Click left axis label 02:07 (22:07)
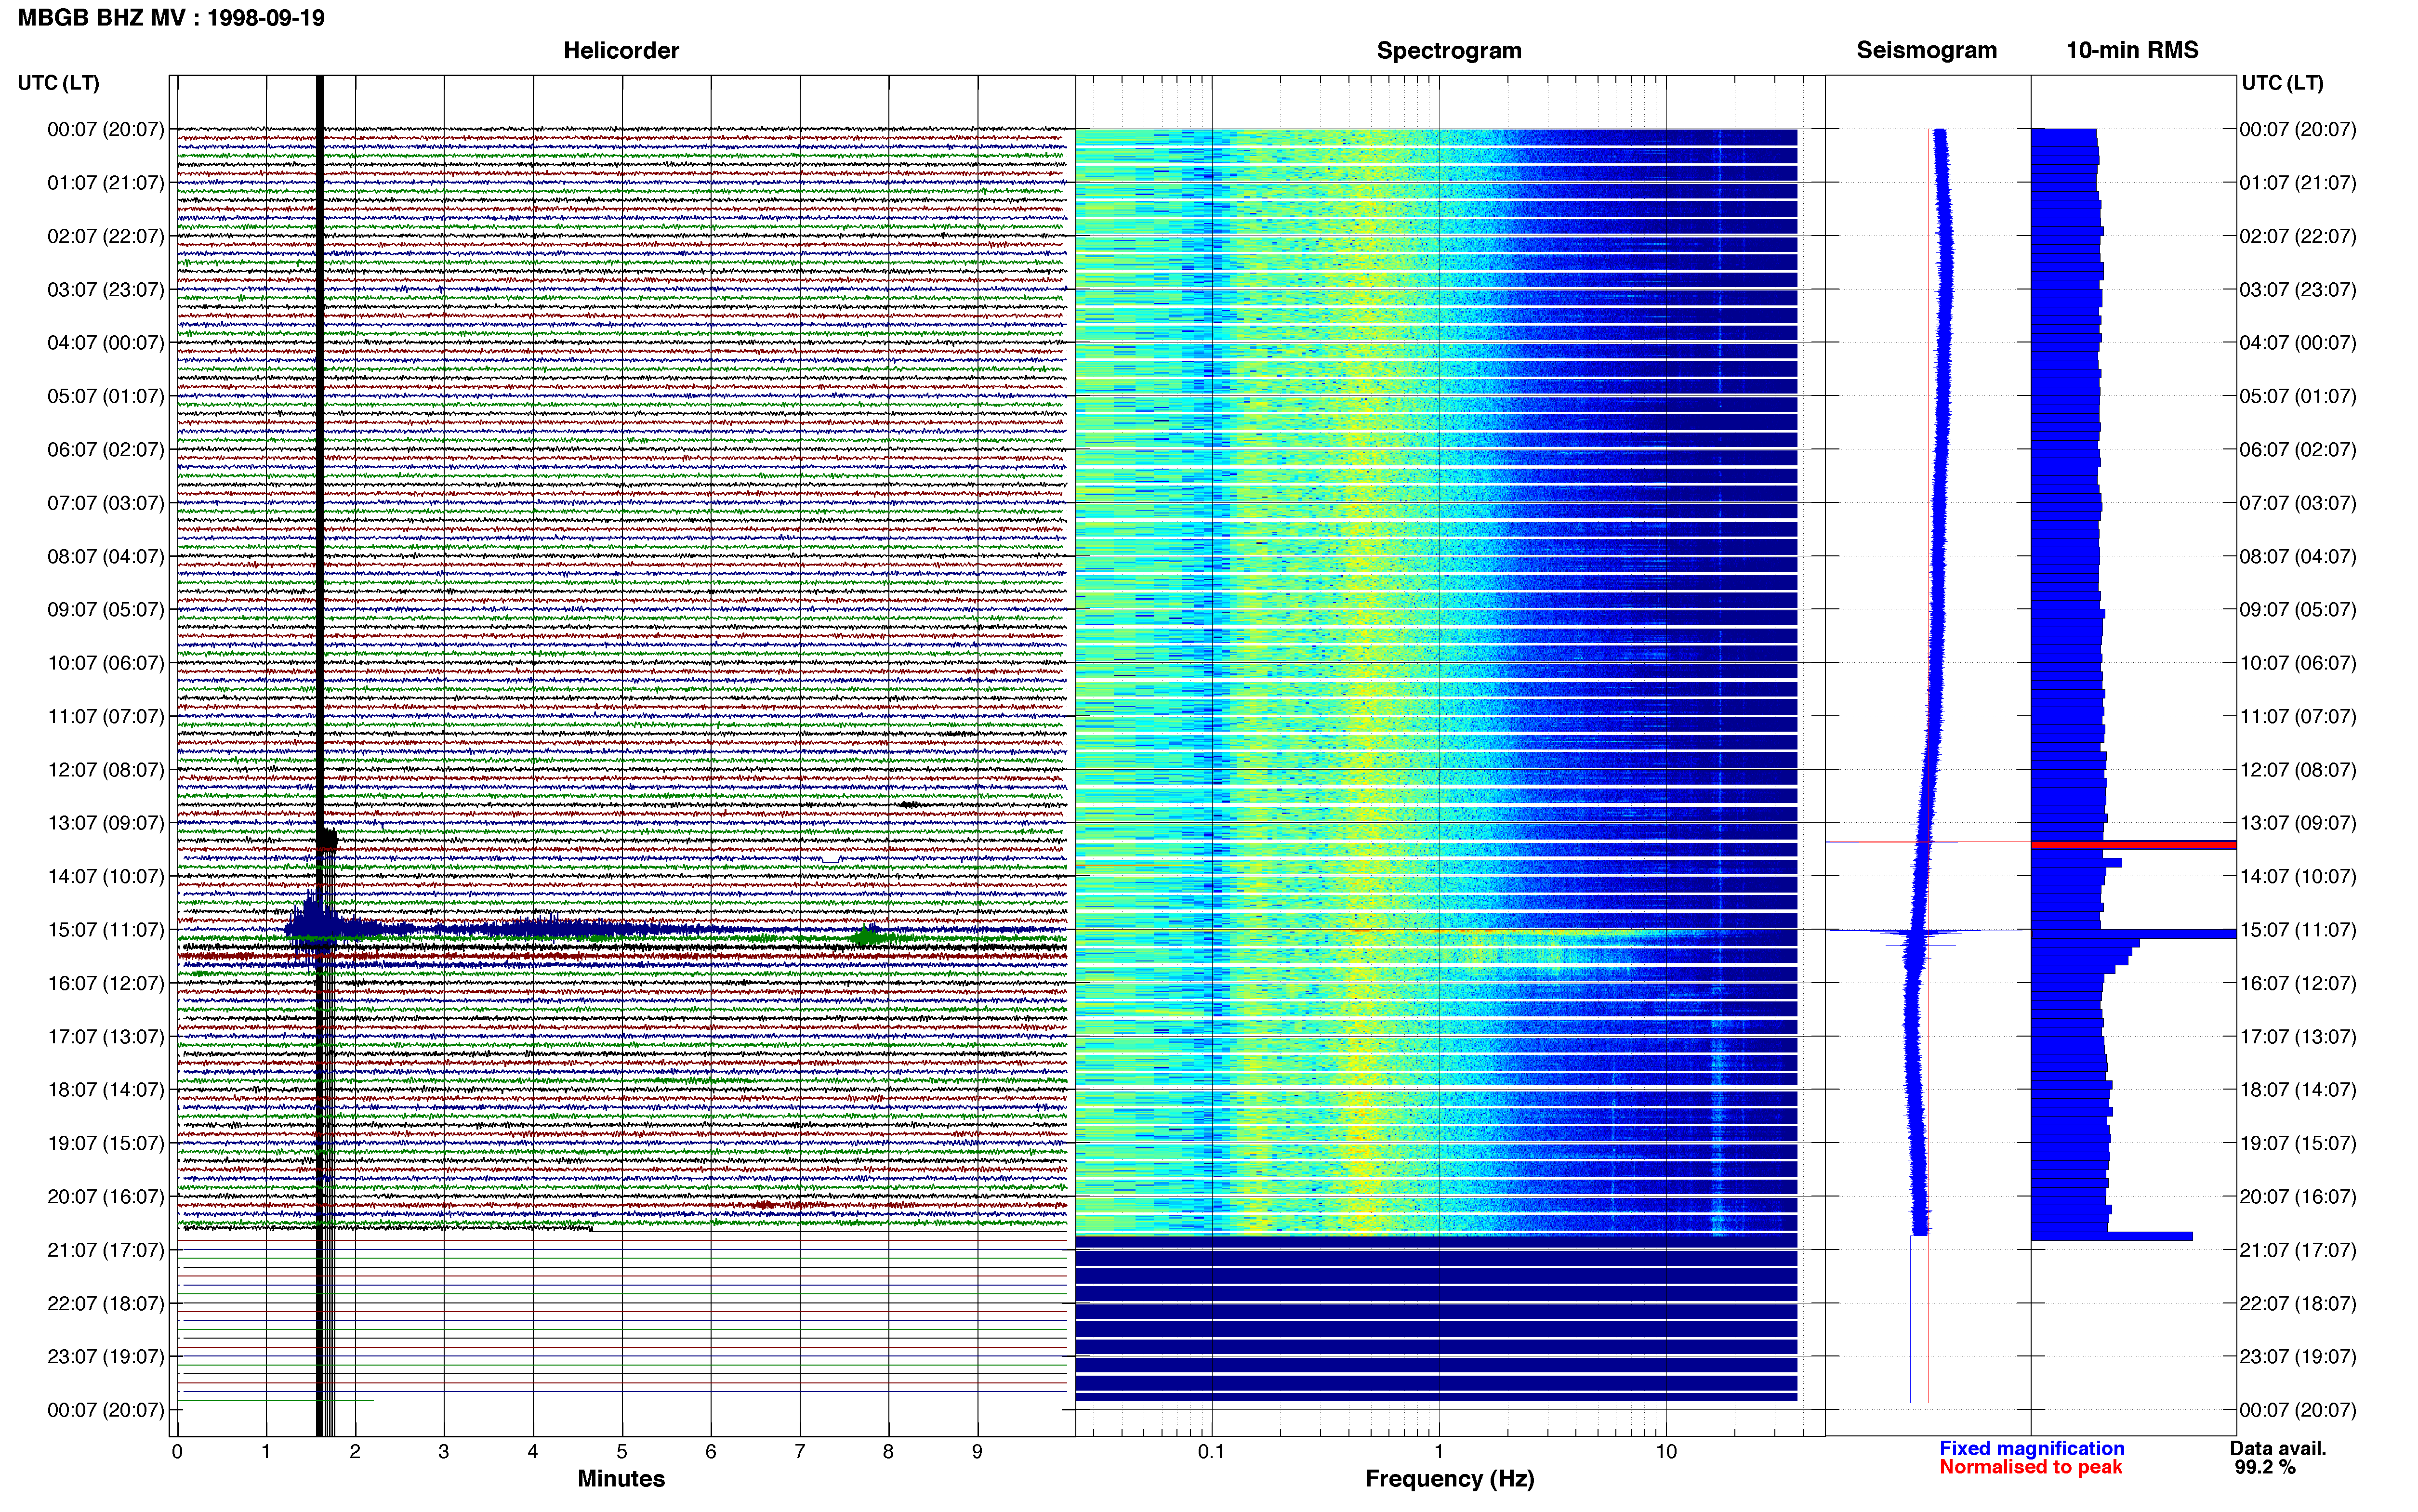This screenshot has width=2418, height=1512. tap(106, 236)
